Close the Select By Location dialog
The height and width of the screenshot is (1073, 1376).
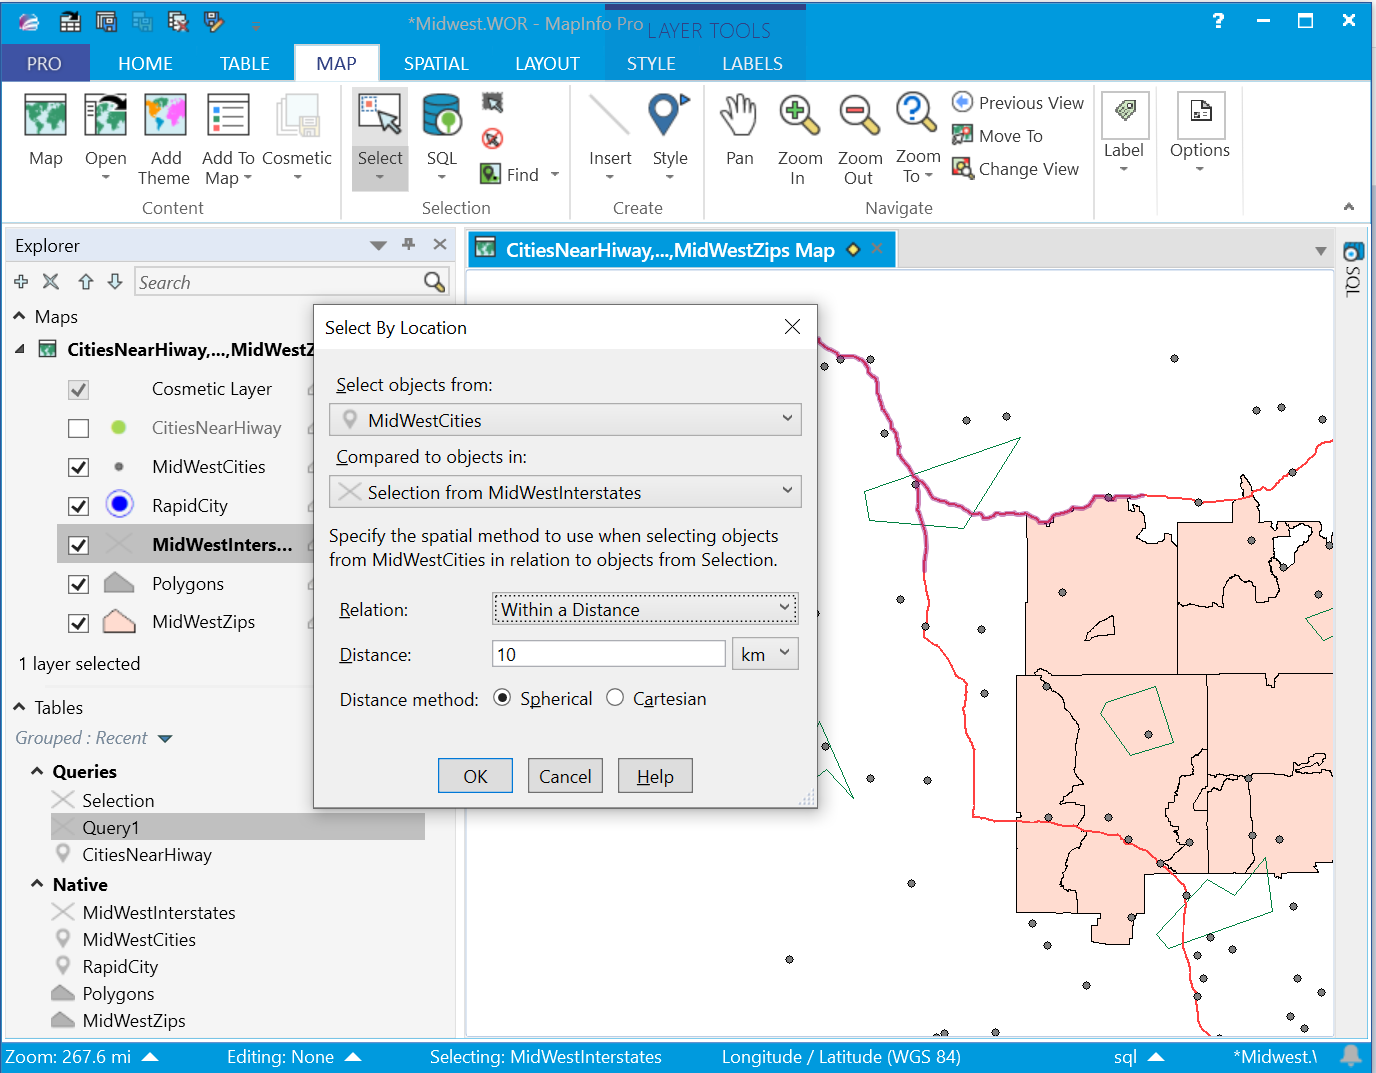point(792,327)
